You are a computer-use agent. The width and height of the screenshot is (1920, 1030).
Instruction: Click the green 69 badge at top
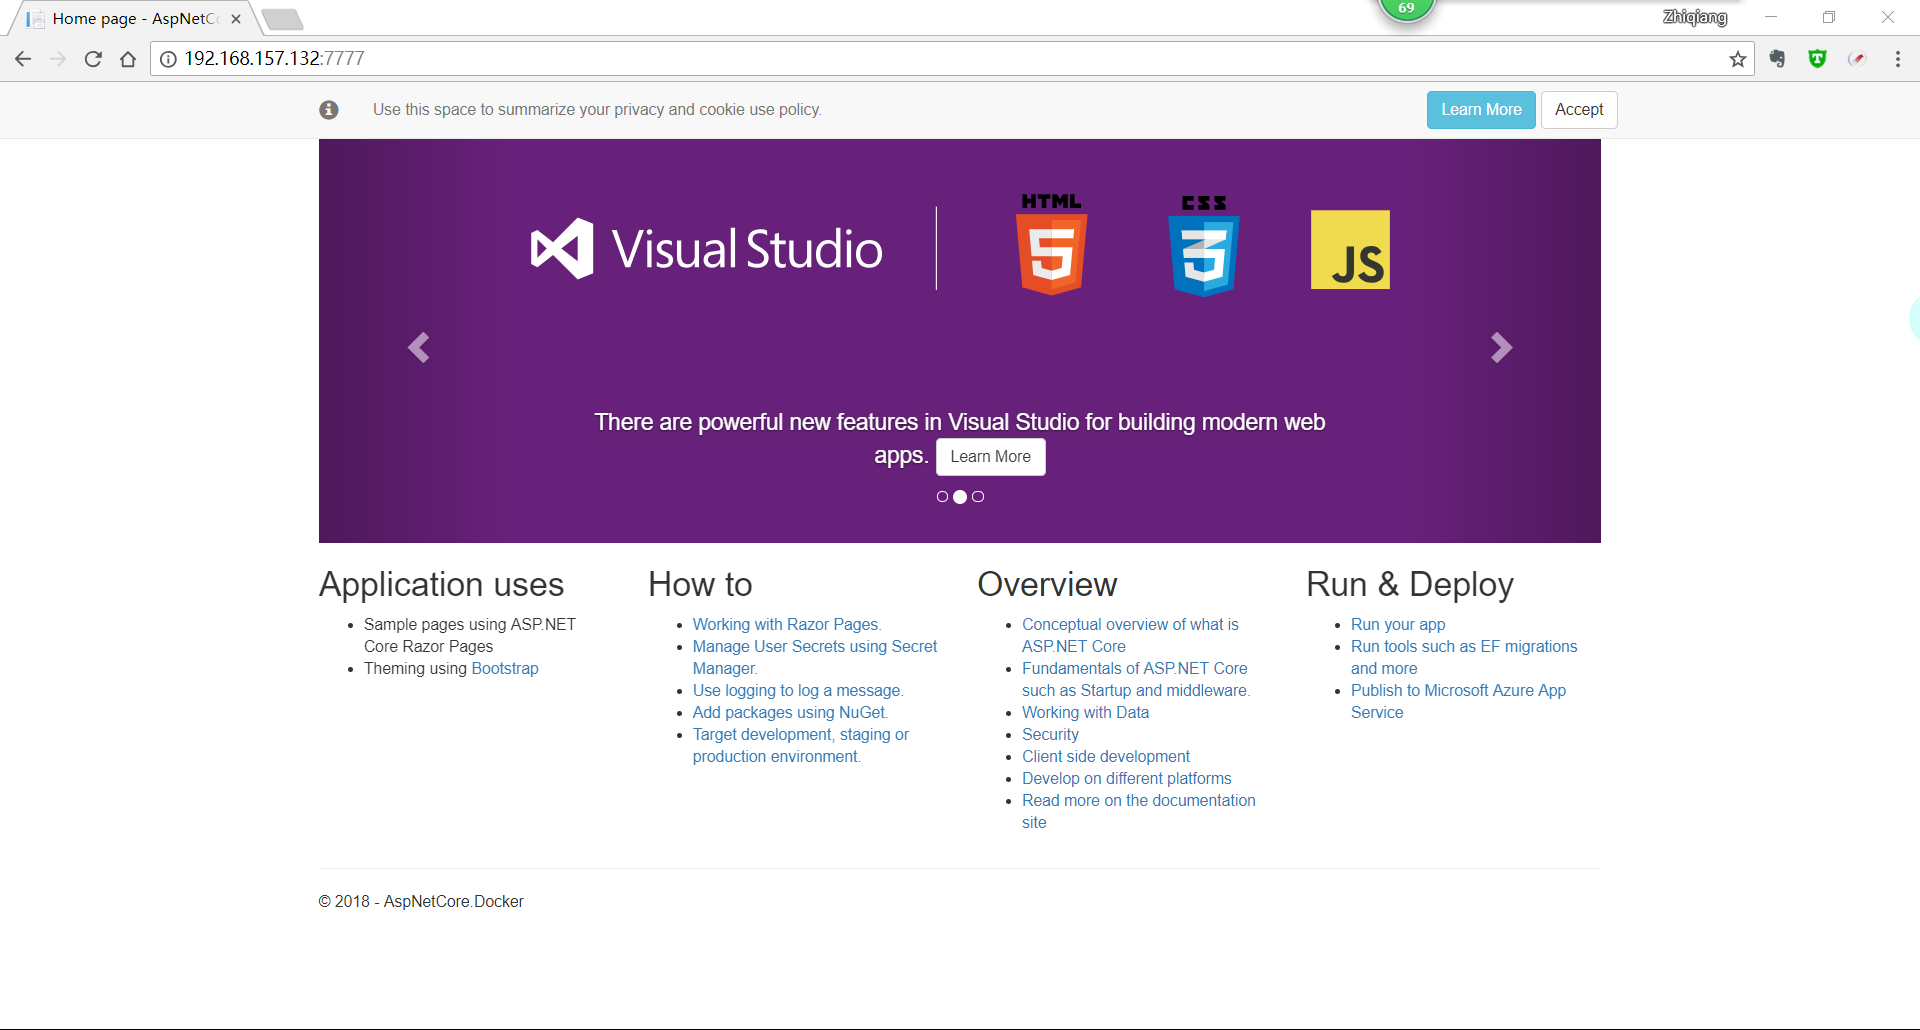tap(1407, 9)
